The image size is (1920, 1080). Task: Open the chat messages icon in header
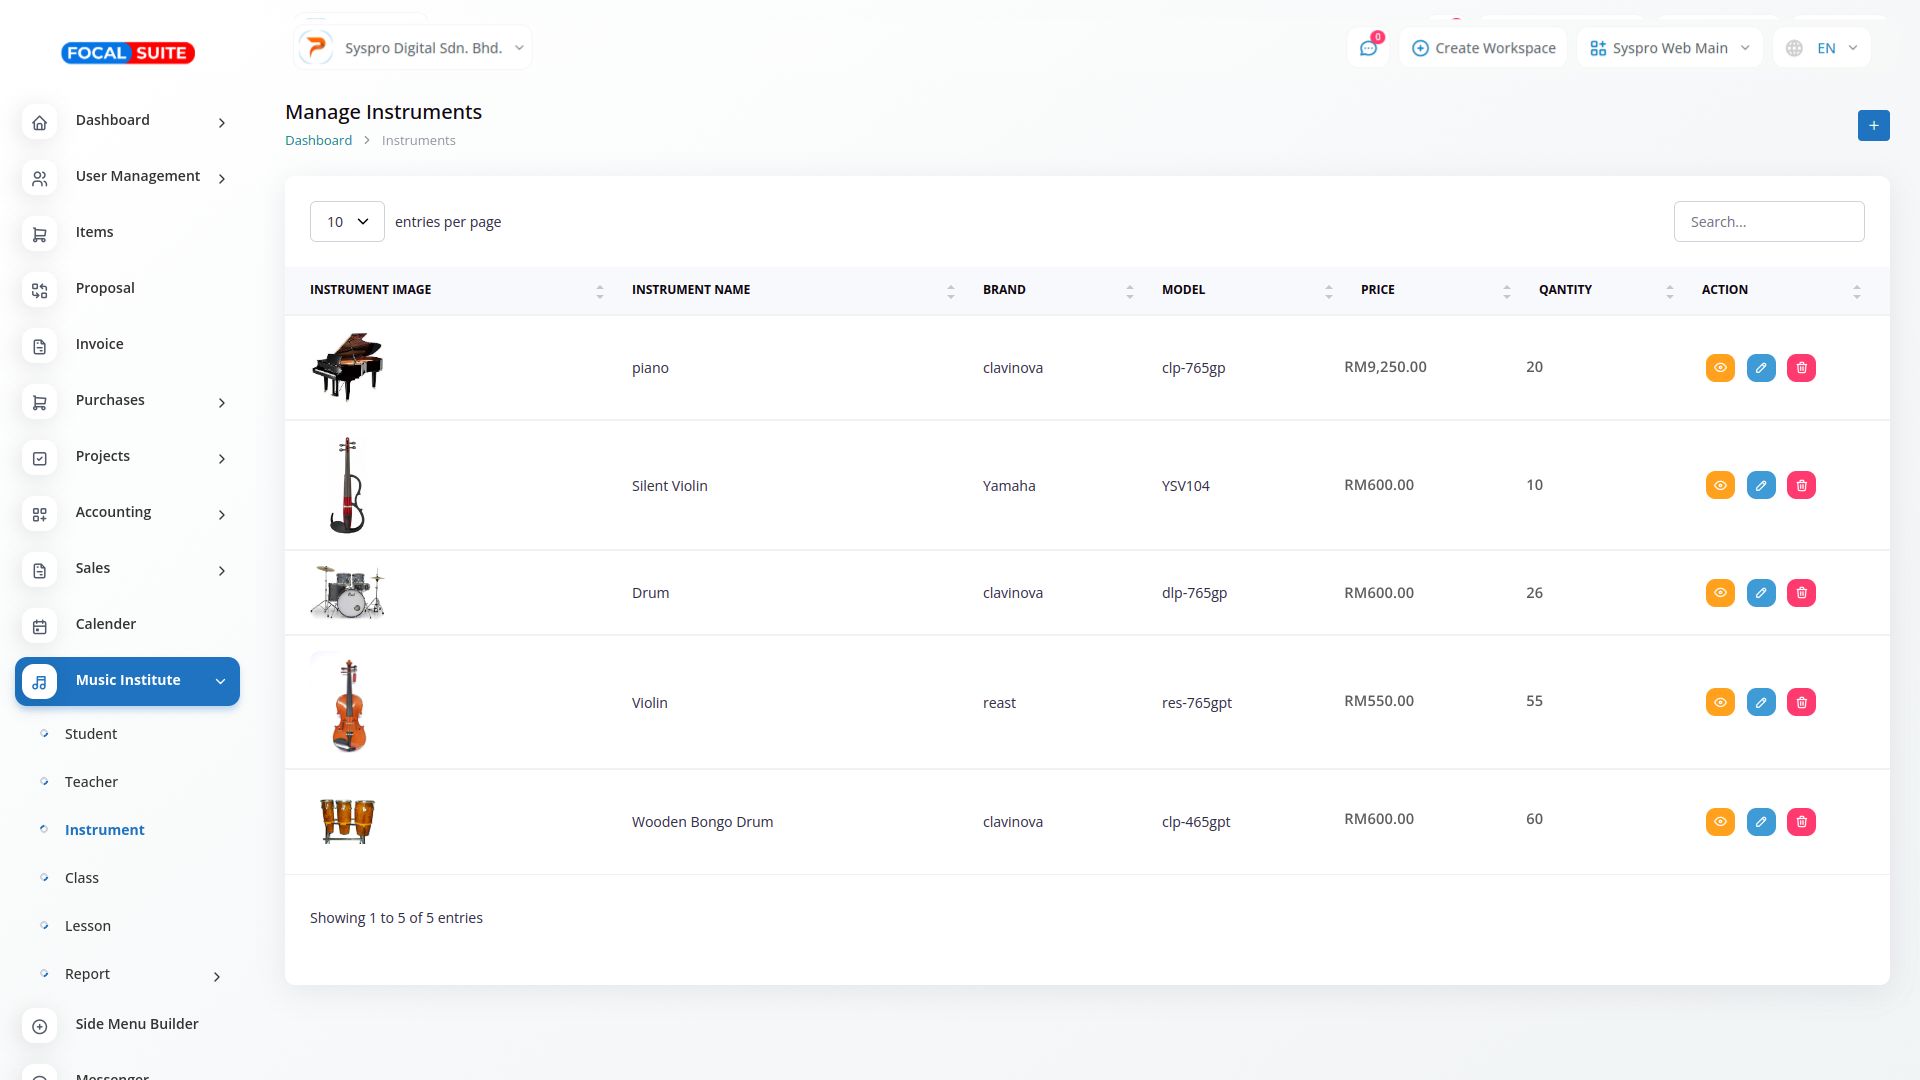pos(1368,48)
